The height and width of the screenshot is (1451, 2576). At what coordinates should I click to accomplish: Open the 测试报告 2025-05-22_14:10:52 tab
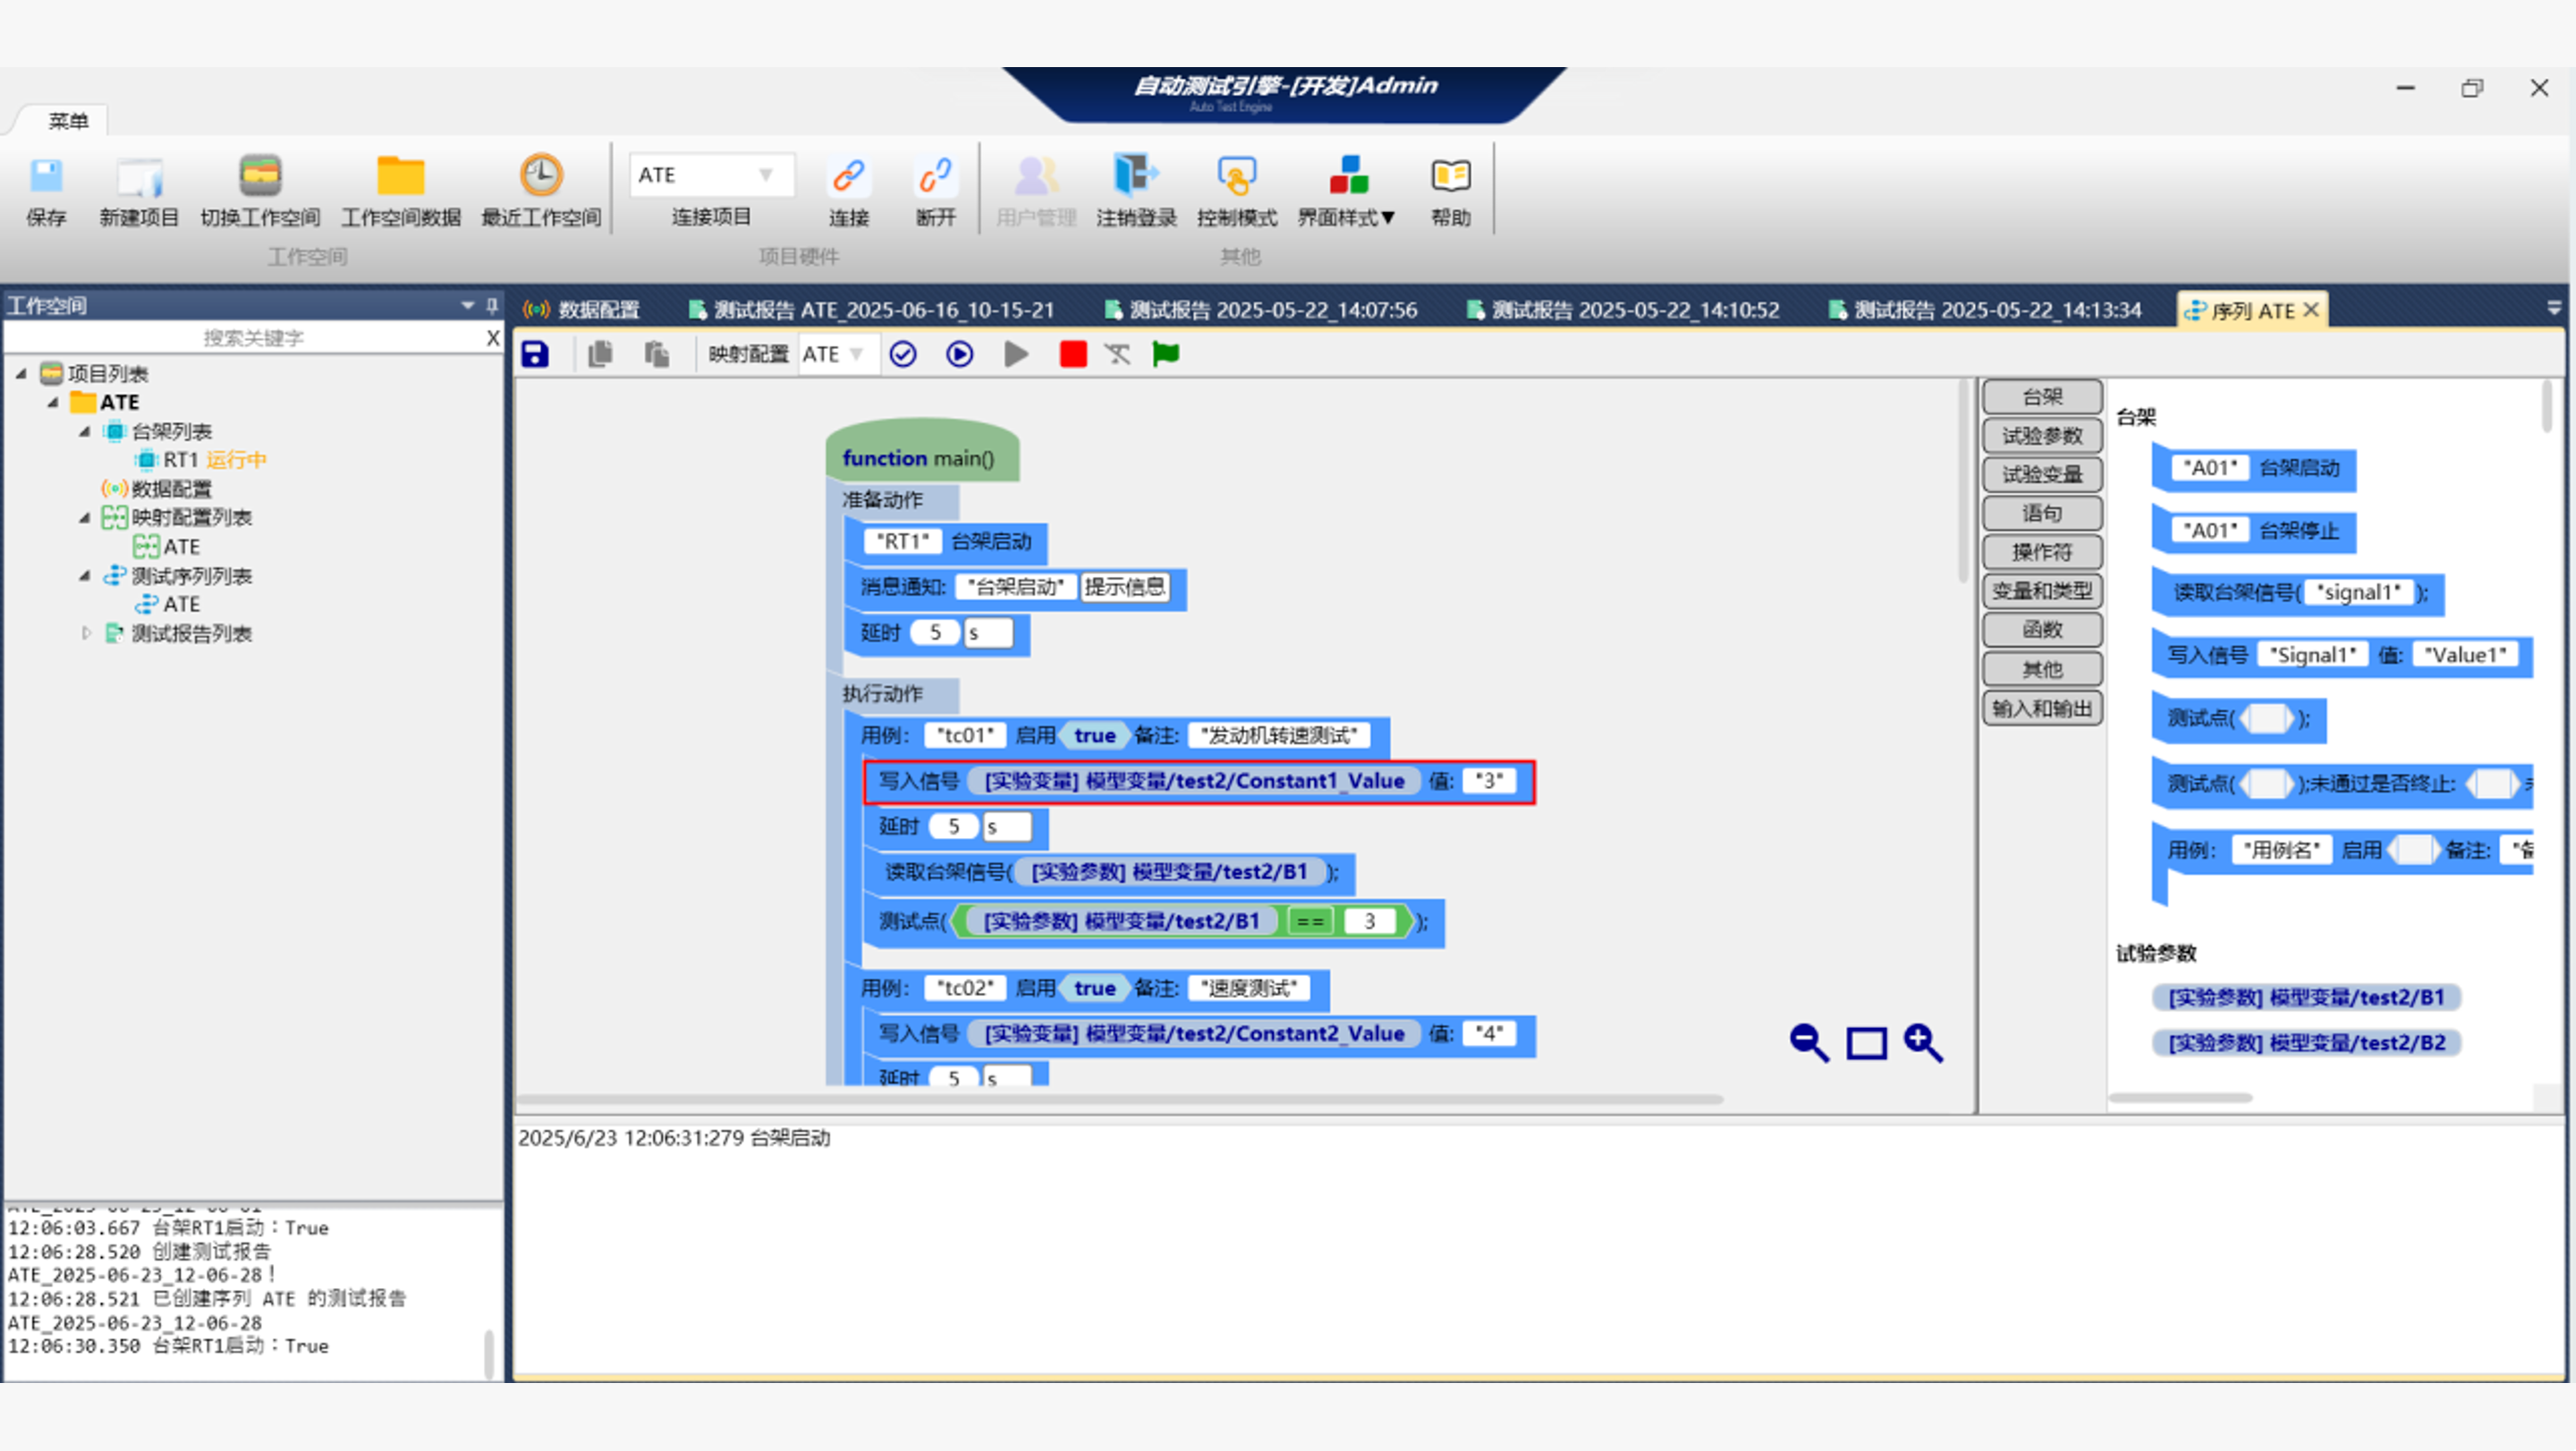[1624, 310]
